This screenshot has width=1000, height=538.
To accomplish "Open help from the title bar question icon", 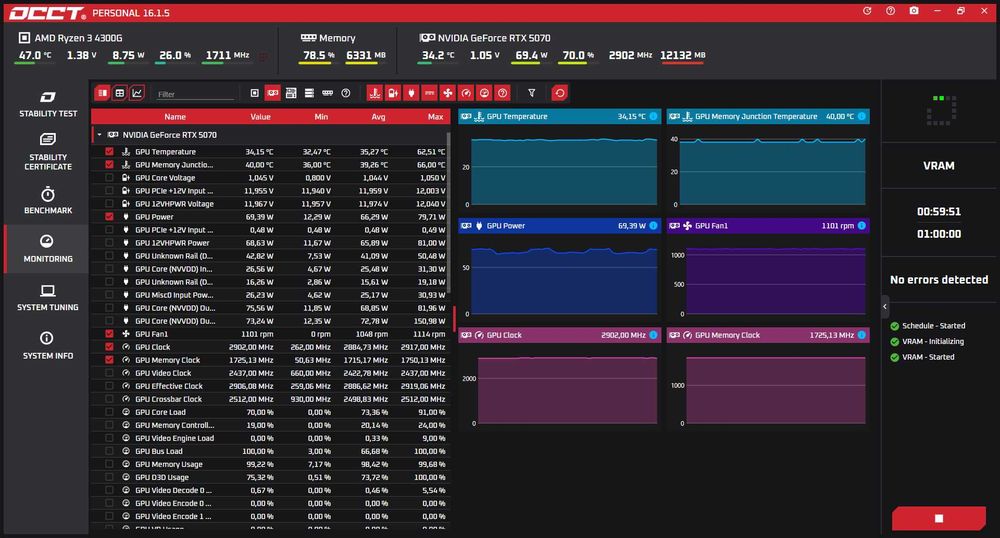I will [890, 11].
